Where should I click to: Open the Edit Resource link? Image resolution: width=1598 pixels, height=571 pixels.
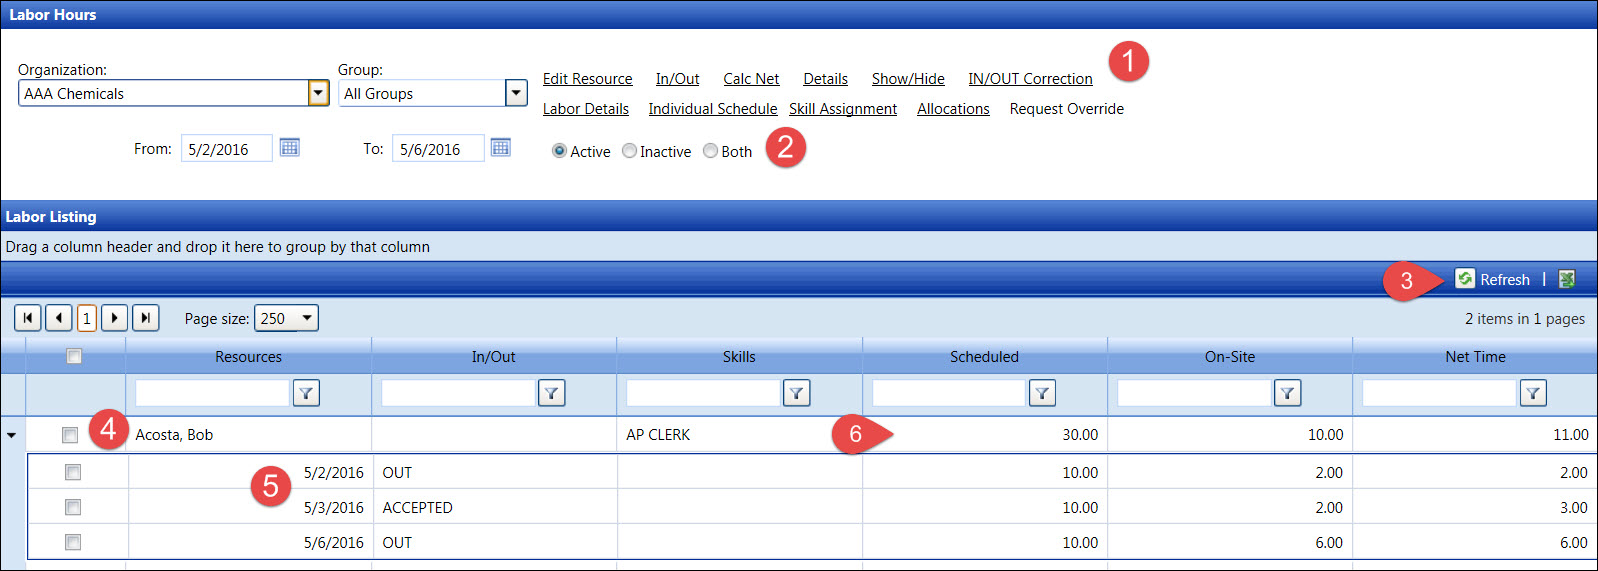[587, 79]
